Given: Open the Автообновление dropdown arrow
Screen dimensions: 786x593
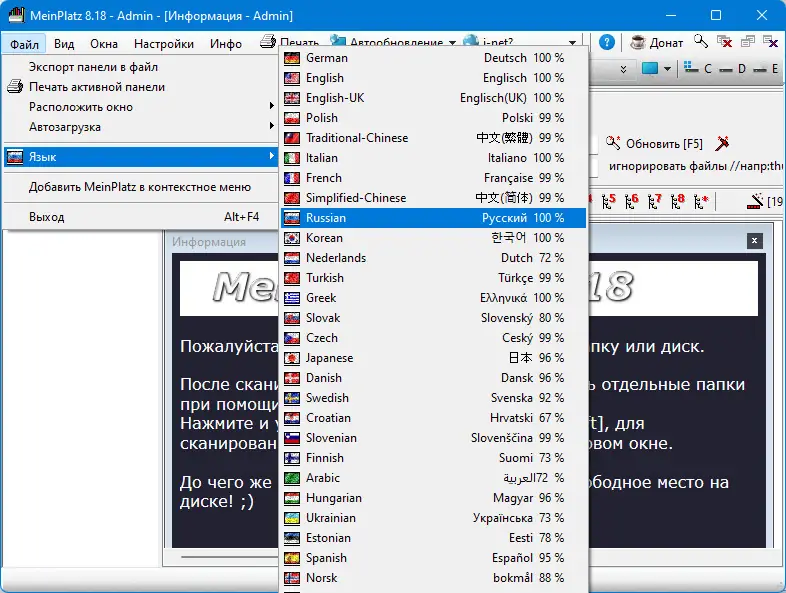Looking at the screenshot, I should pyautogui.click(x=452, y=43).
